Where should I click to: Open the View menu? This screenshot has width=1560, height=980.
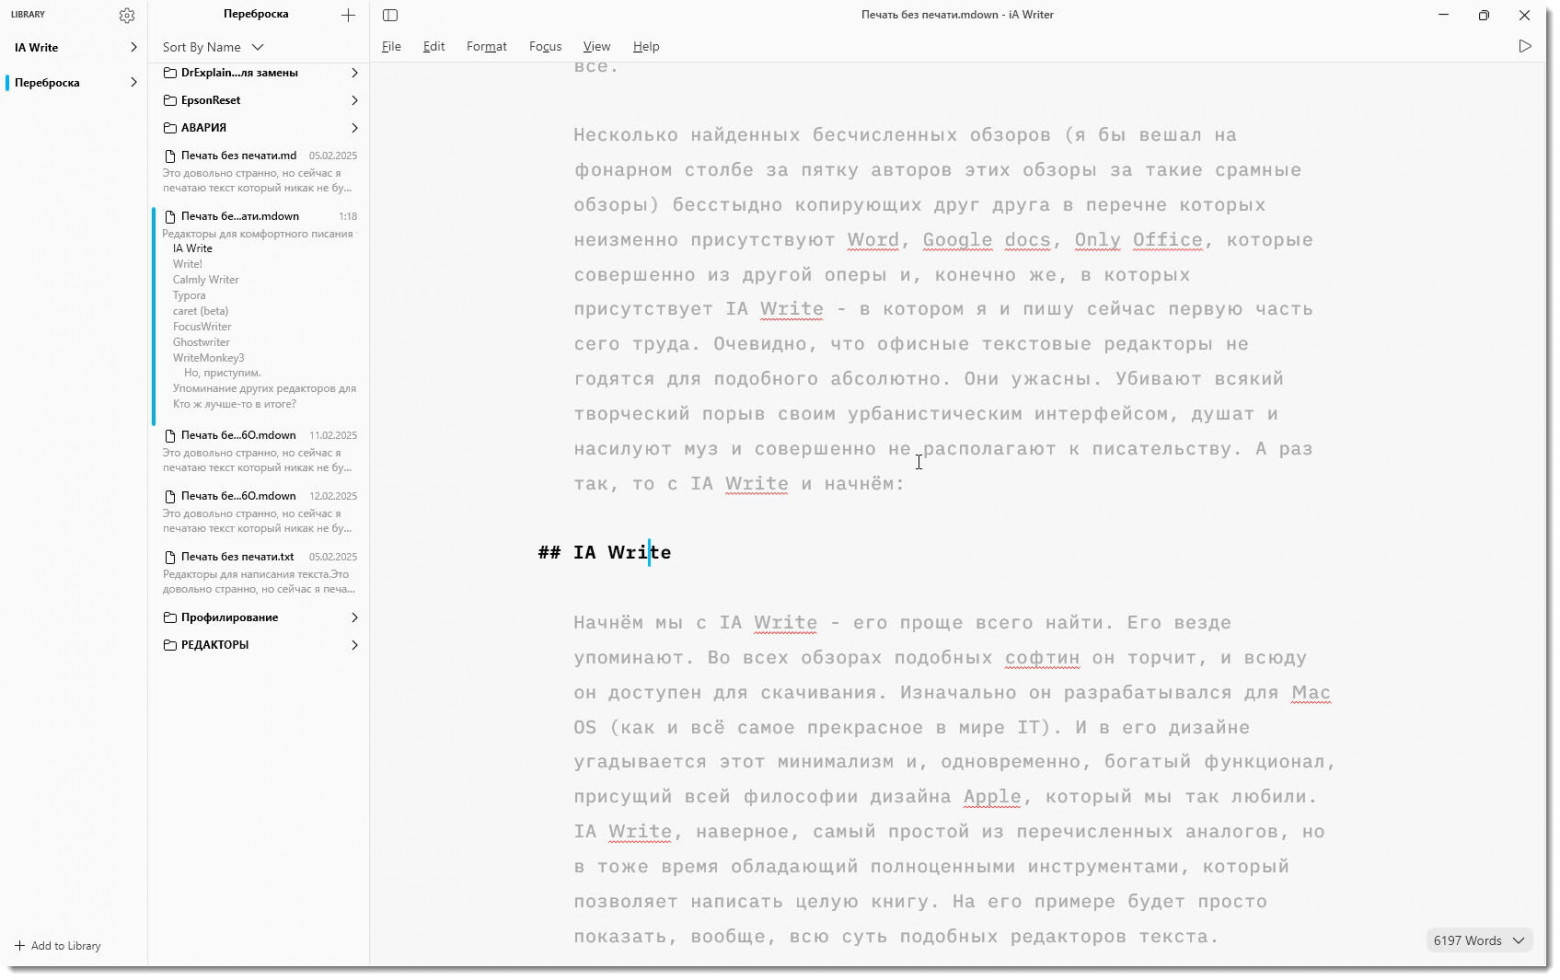596,47
